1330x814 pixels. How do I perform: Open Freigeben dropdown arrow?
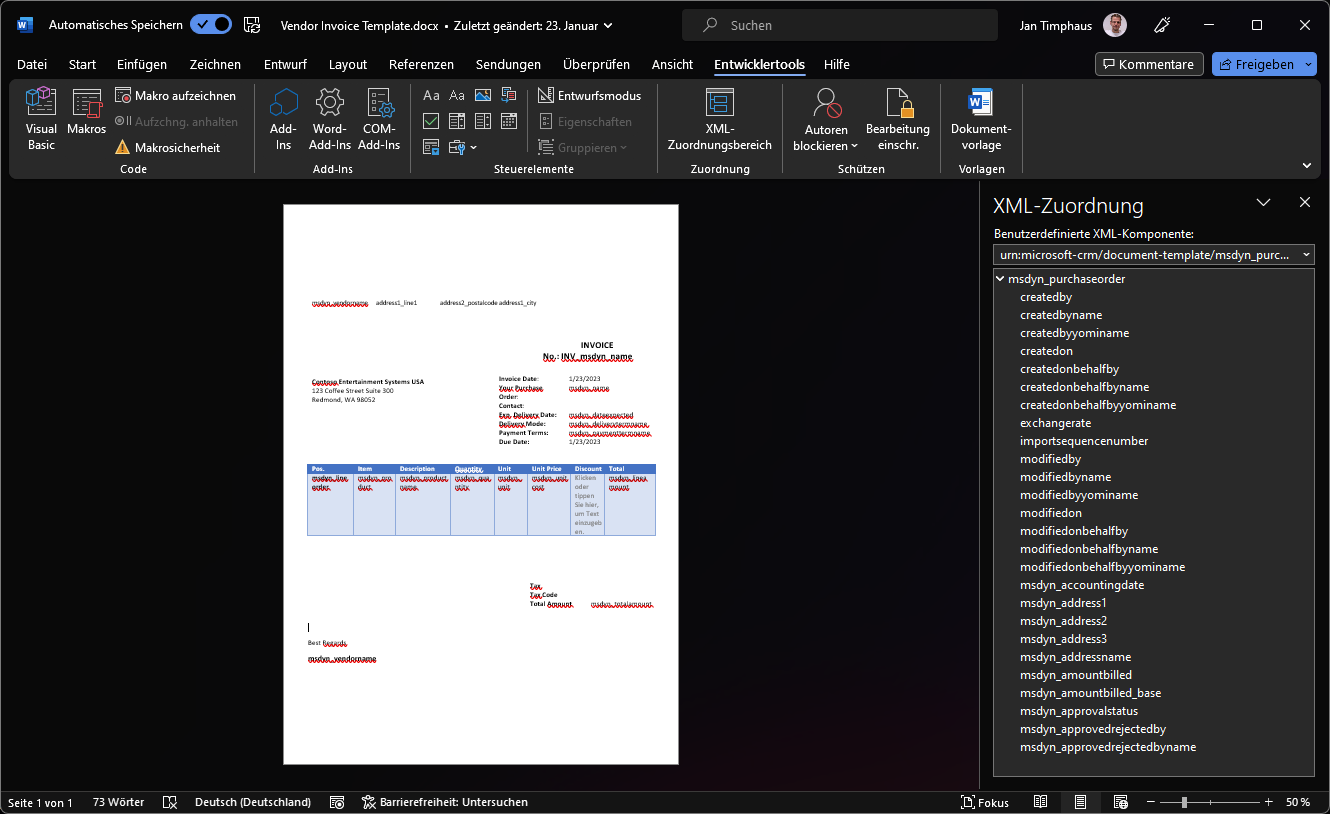click(x=1309, y=64)
